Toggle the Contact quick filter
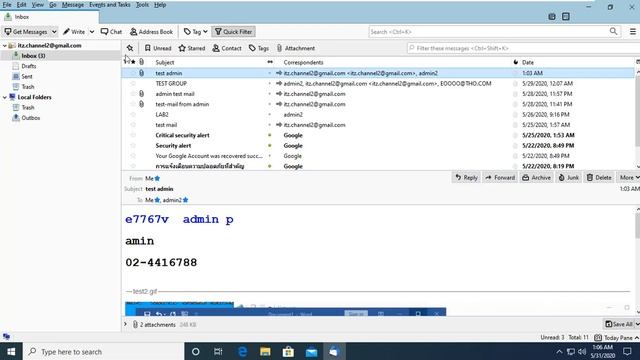This screenshot has height=360, width=640. 227,48
